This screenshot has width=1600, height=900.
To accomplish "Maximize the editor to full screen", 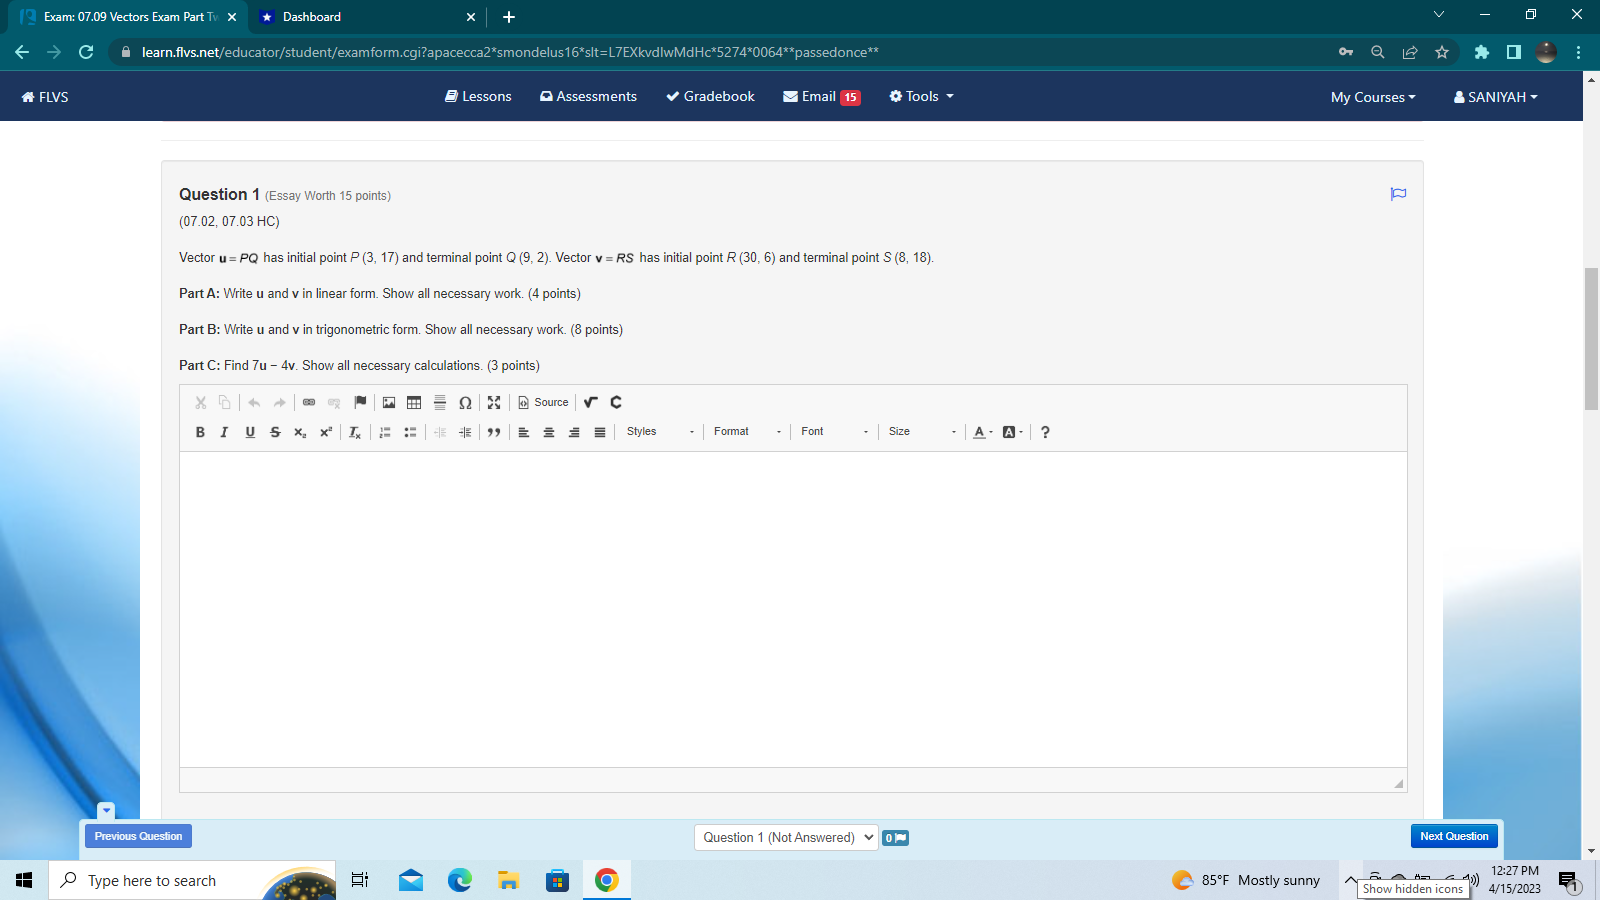I will (x=494, y=402).
